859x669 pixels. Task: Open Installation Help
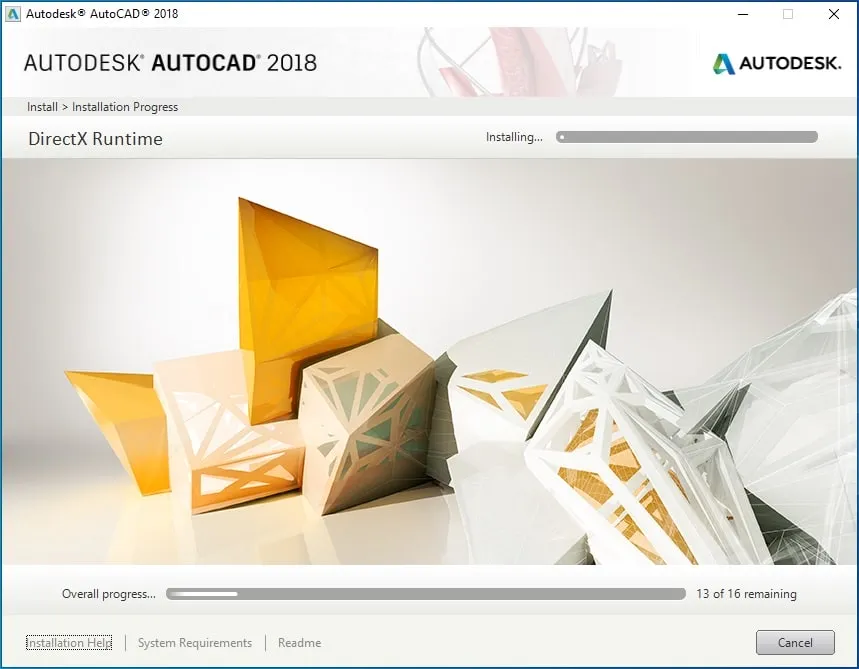pos(67,642)
